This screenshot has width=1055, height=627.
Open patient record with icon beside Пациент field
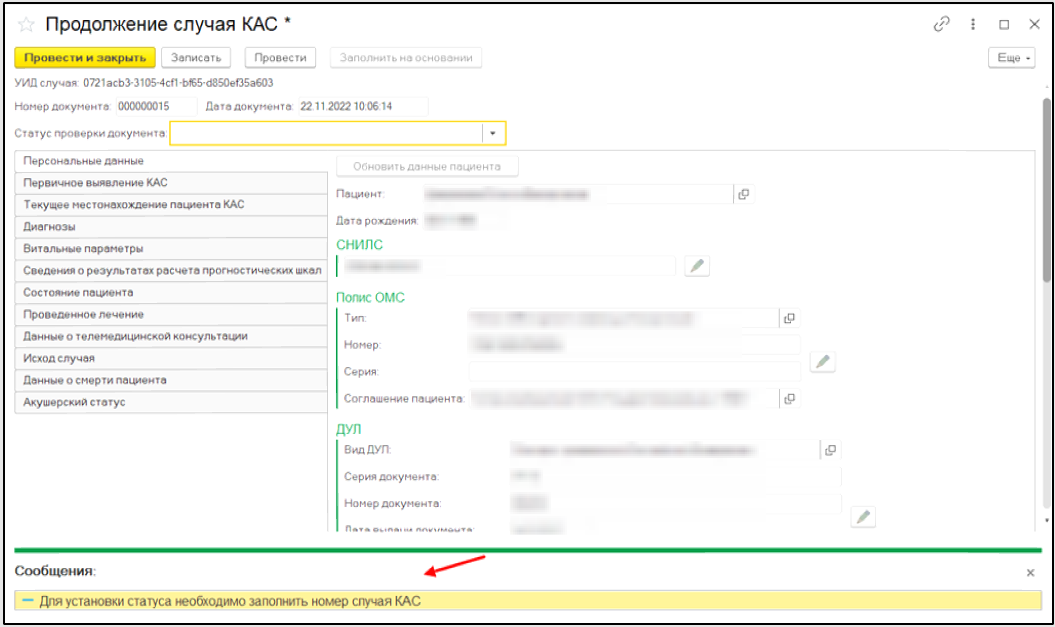tap(743, 194)
